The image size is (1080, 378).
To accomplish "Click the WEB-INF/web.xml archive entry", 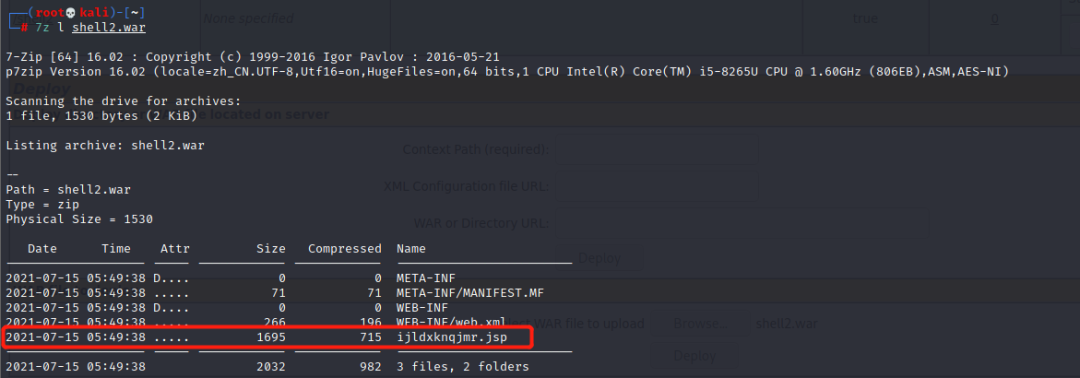I will click(455, 323).
